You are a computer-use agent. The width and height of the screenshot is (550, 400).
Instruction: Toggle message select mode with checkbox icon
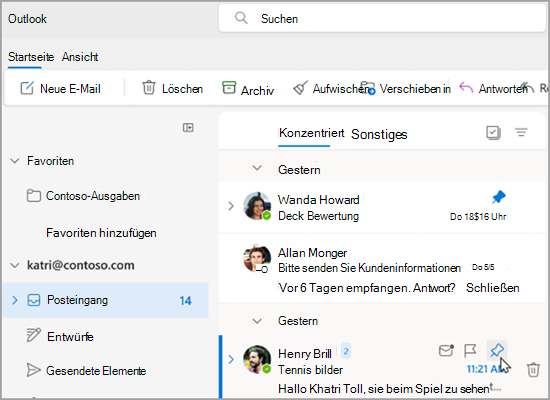(493, 133)
